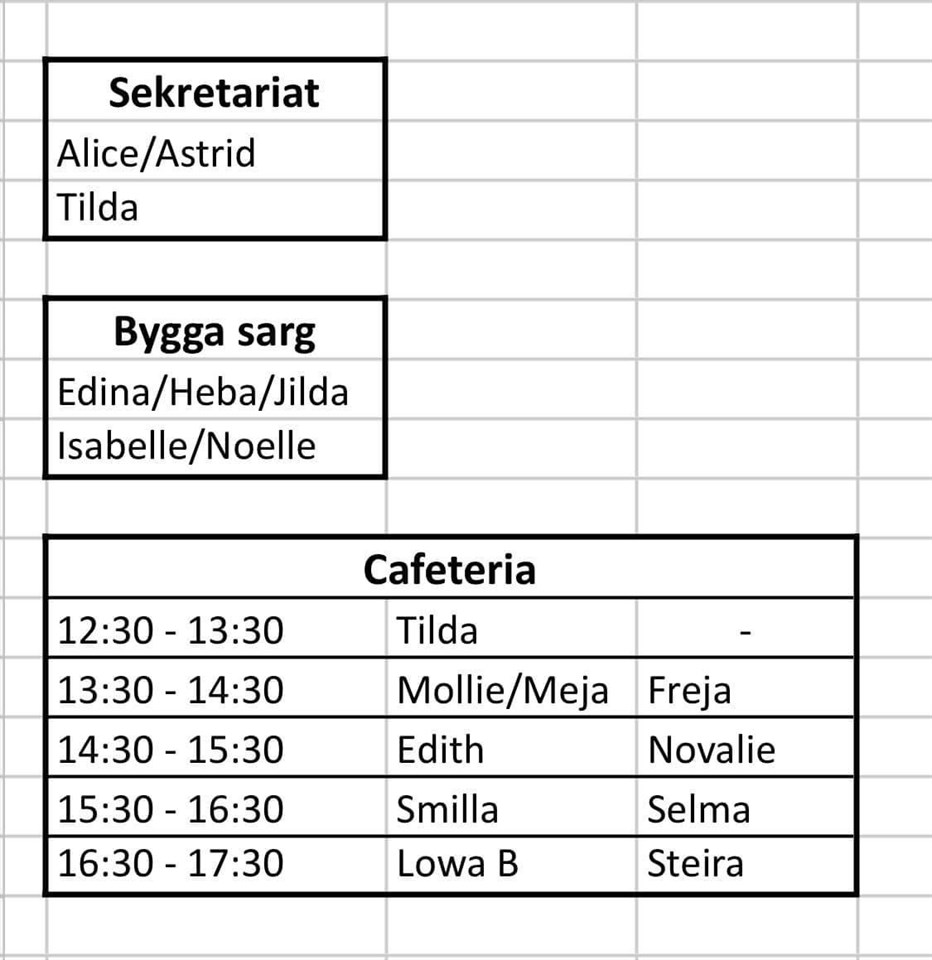Select the Mollie/Meja cell
This screenshot has height=960, width=932.
(503, 690)
